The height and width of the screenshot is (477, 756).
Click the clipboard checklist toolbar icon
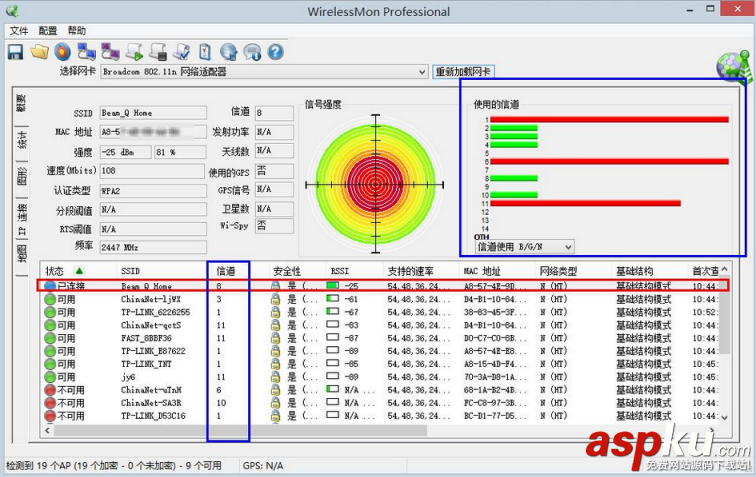pos(205,52)
